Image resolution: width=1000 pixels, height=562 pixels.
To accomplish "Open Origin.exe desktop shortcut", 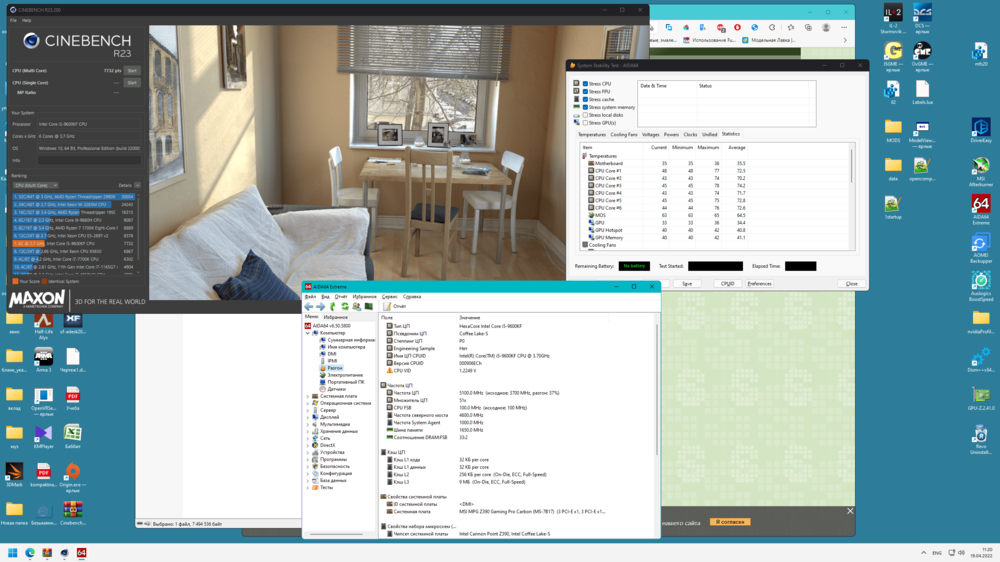I will click(73, 477).
